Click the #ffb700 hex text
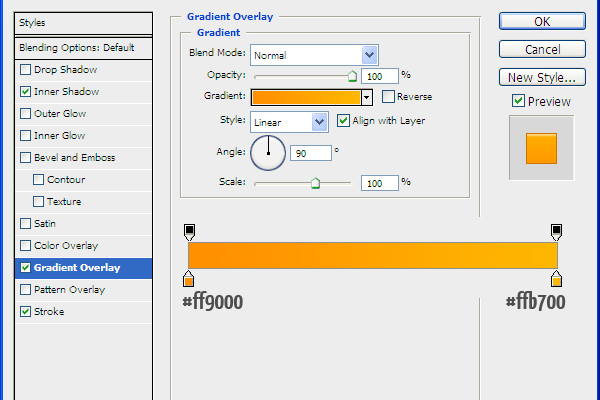The width and height of the screenshot is (600, 400). coord(535,302)
